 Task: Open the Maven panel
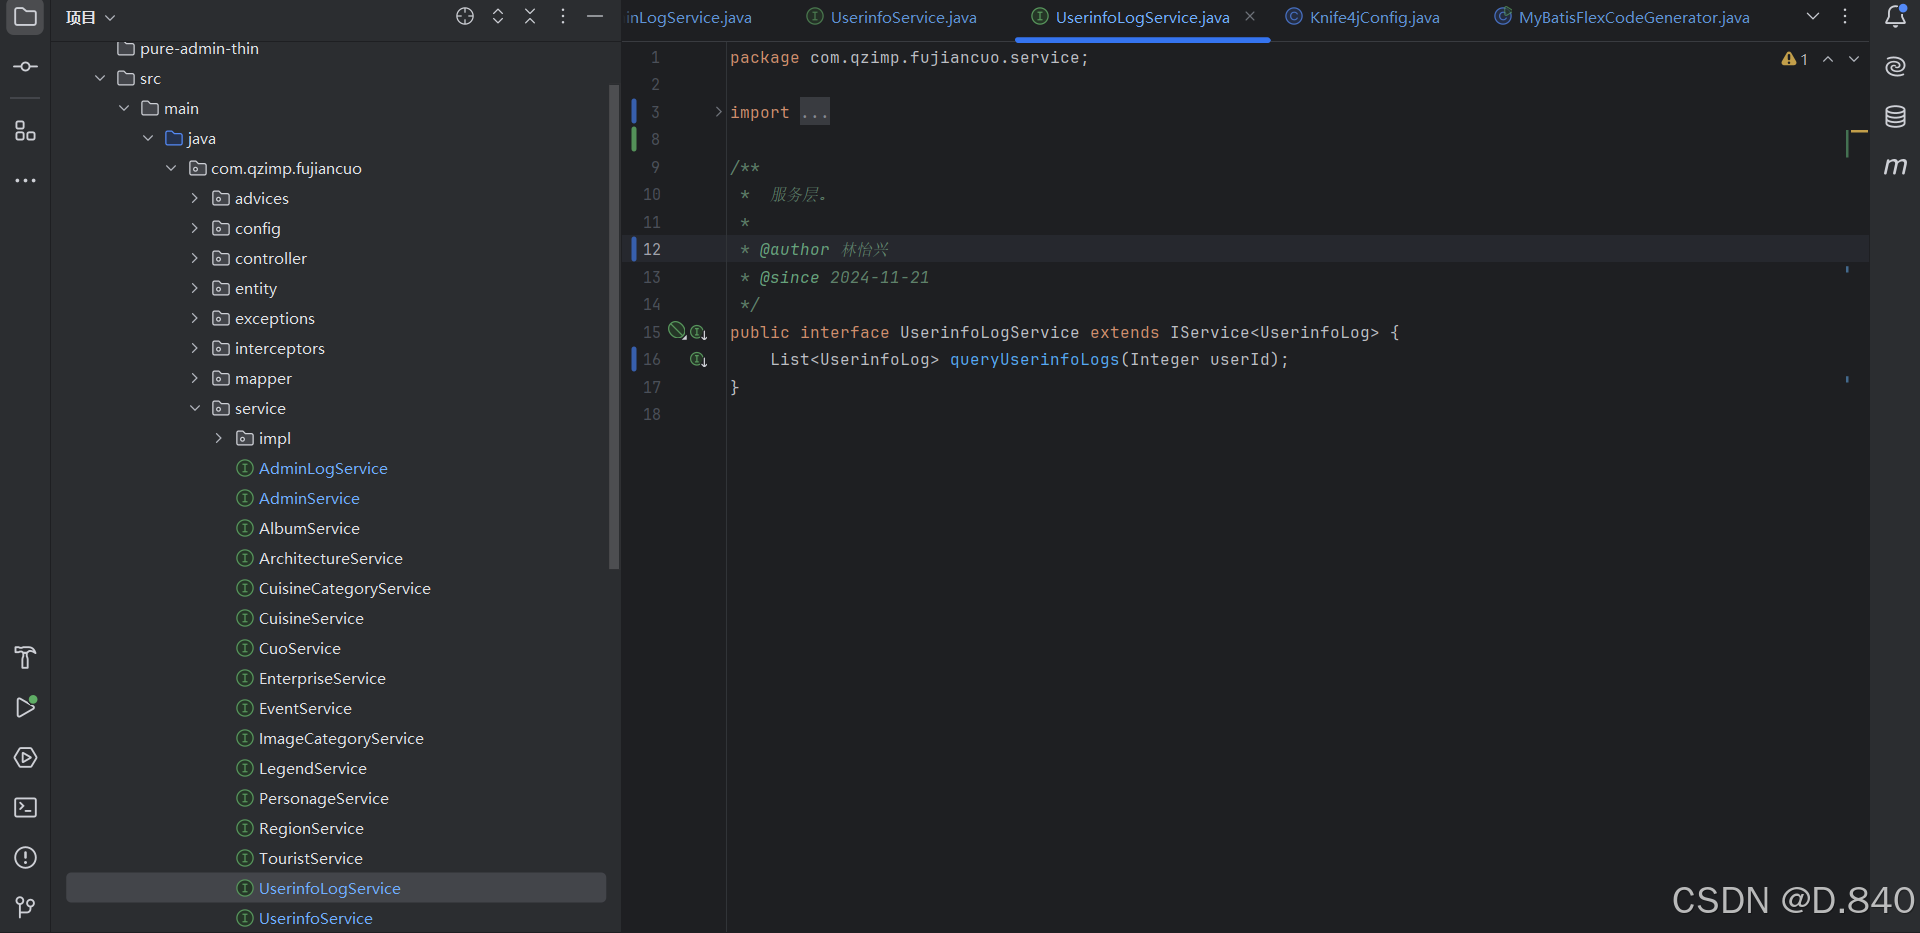click(1897, 167)
